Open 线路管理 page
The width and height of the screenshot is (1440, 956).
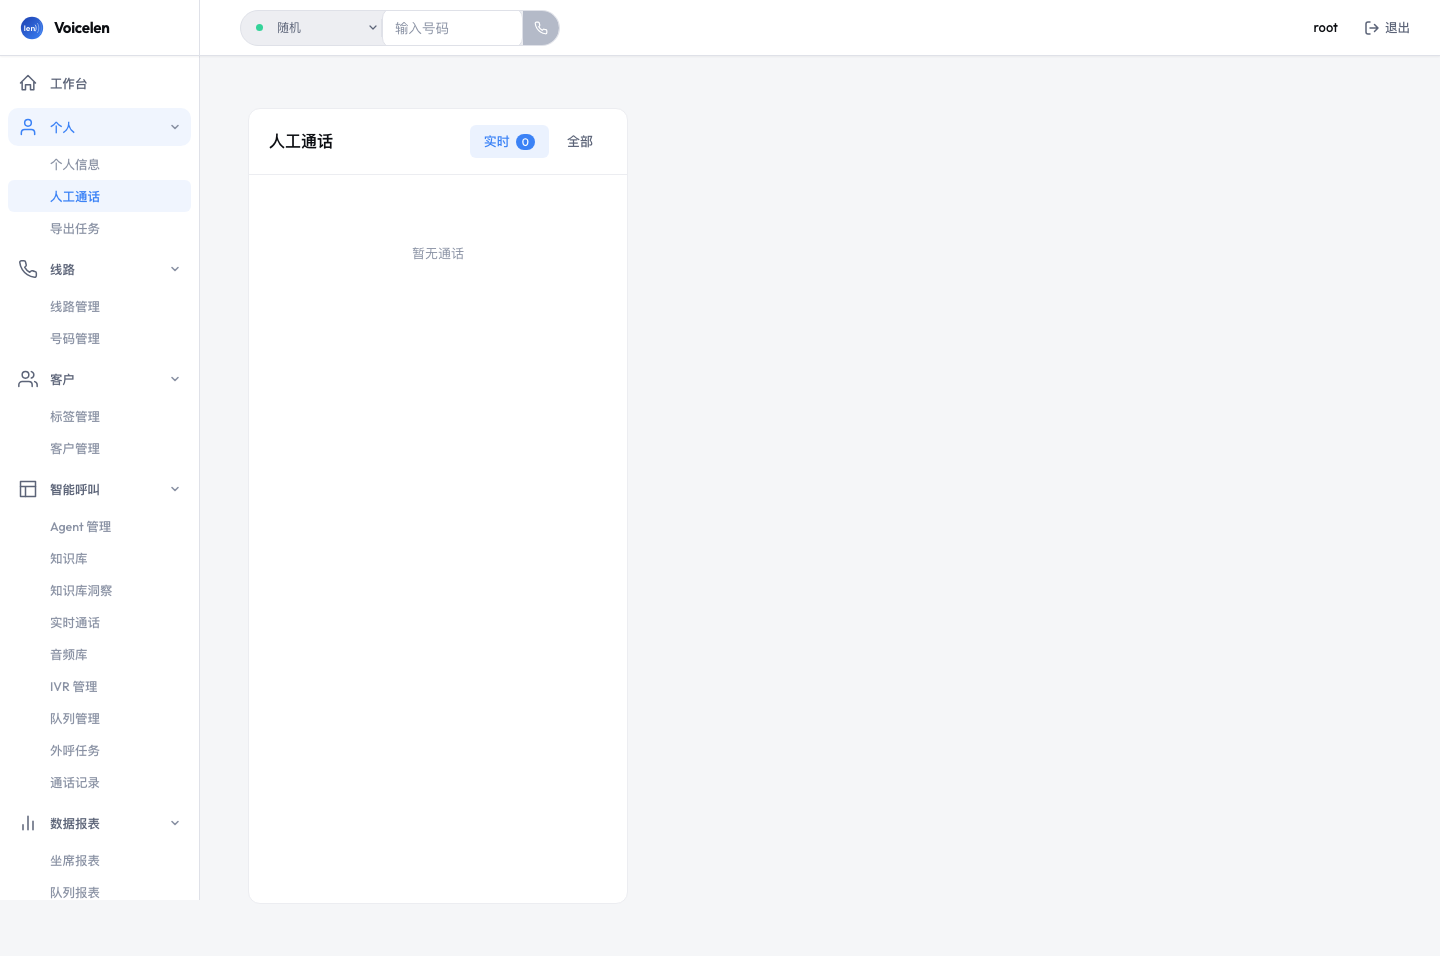(99, 306)
